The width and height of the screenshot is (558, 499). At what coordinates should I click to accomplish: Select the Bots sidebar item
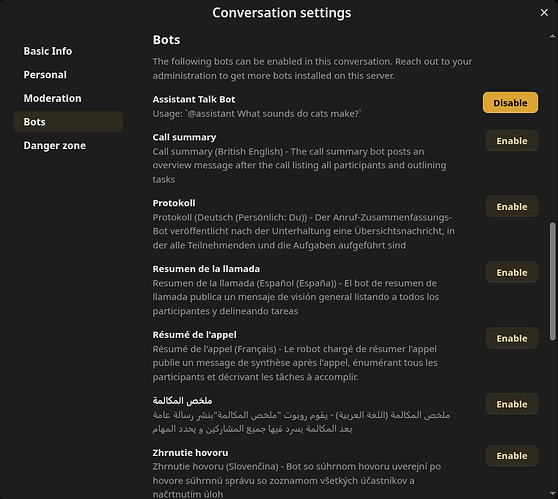68,122
